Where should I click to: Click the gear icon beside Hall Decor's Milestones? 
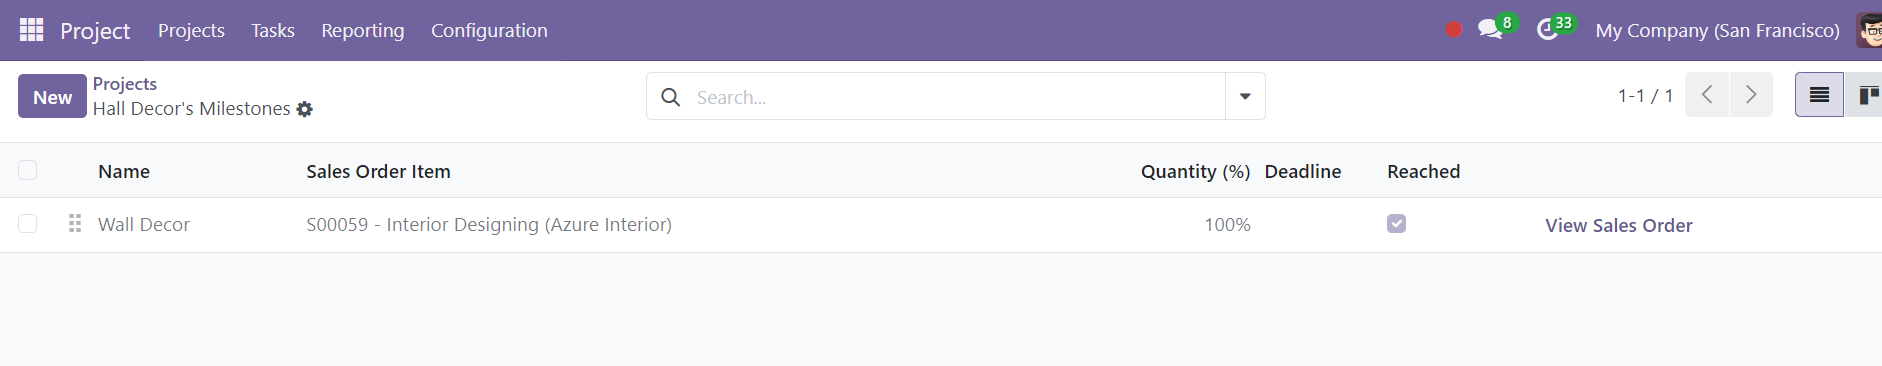pyautogui.click(x=305, y=109)
